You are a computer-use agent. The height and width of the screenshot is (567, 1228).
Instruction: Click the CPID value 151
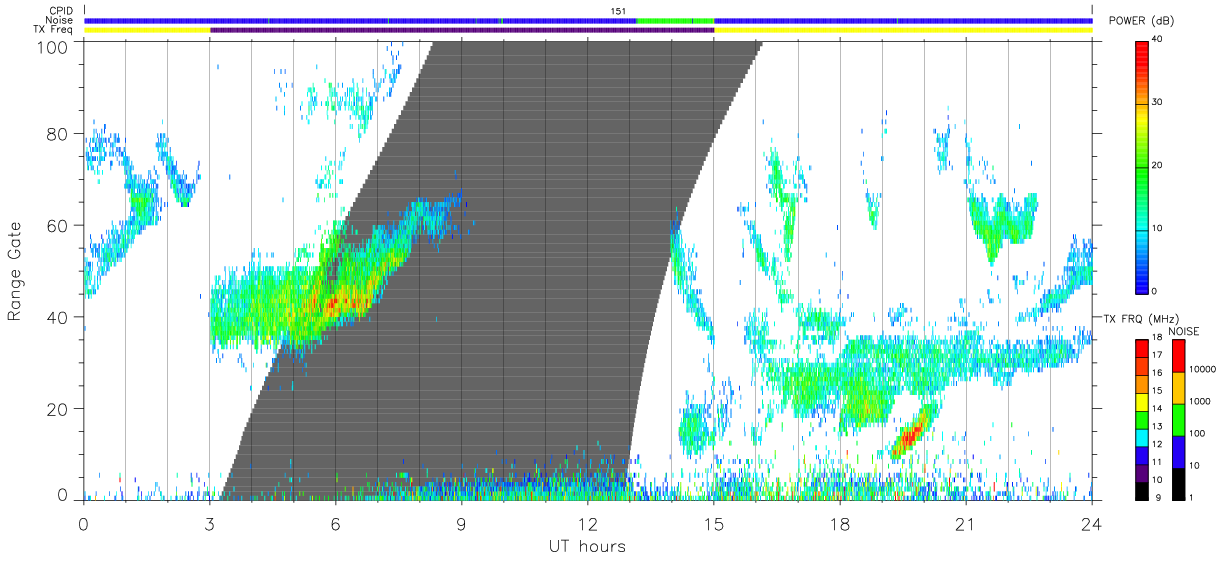point(618,11)
